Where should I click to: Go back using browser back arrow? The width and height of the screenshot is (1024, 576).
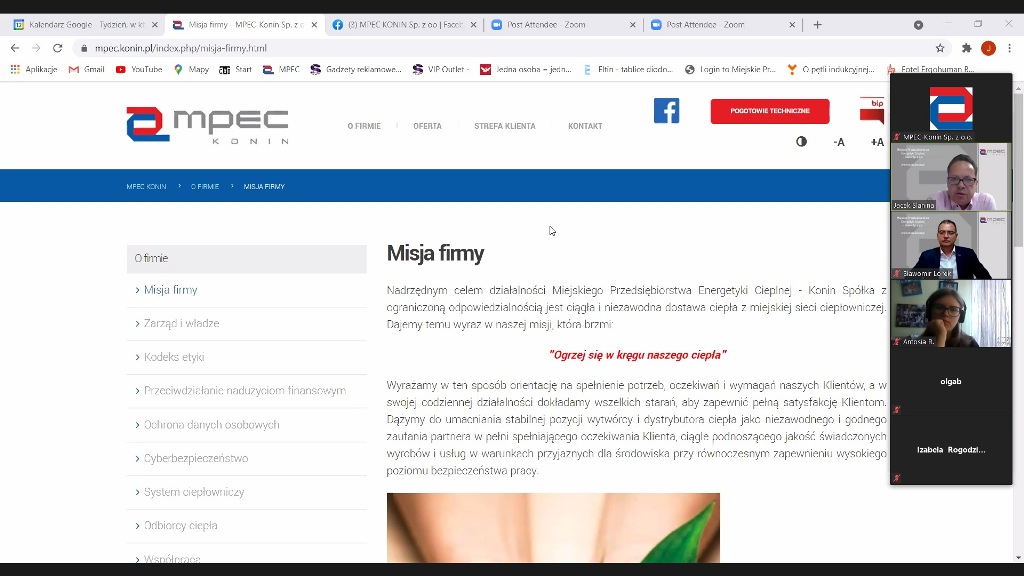15,48
